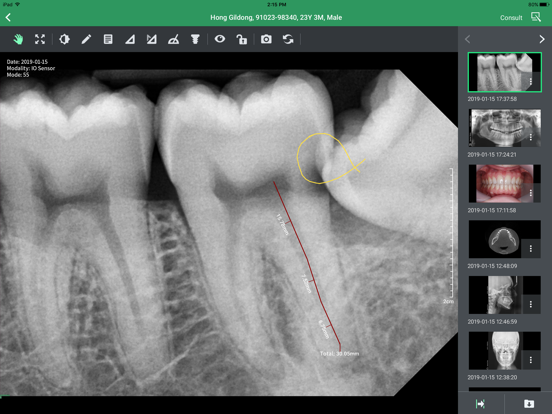
Task: Open the frontal skull thumbnail 12:38:20
Action: click(x=504, y=350)
